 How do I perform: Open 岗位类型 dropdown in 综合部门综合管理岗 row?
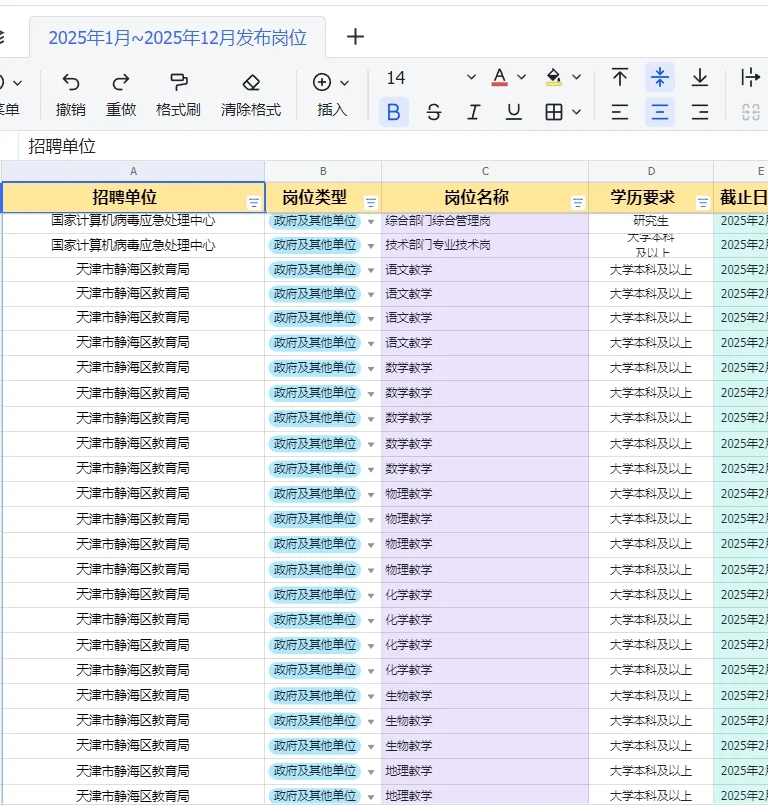(x=371, y=222)
